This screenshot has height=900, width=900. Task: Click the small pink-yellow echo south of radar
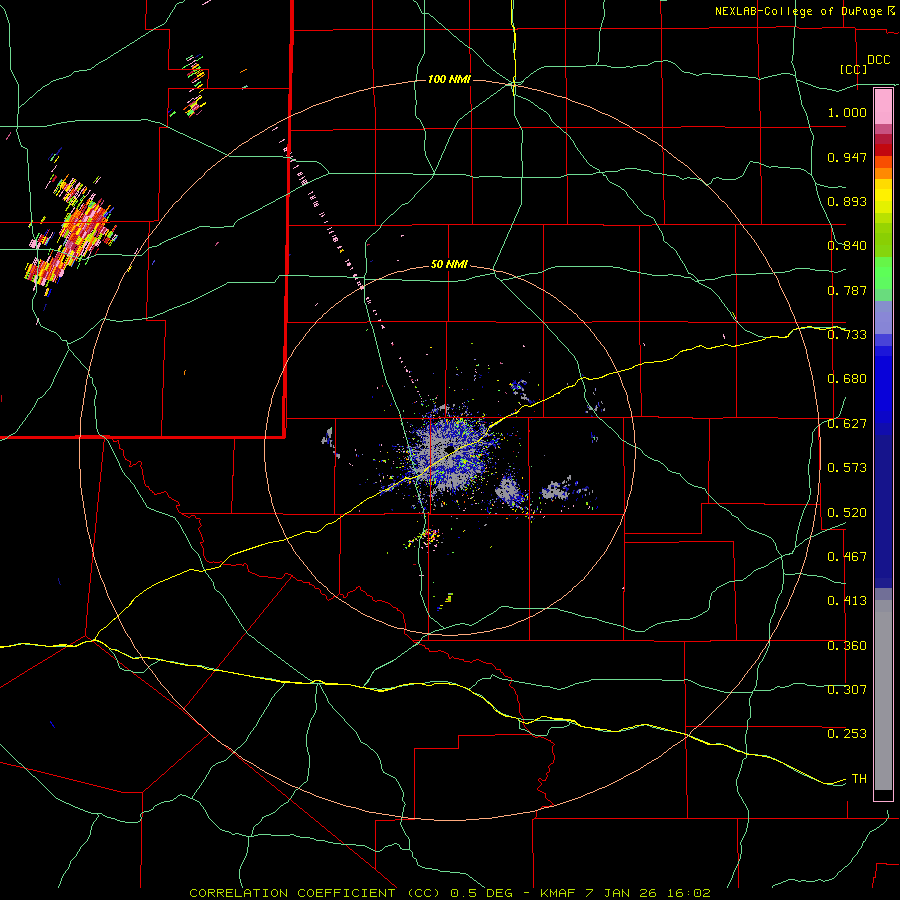pos(425,538)
